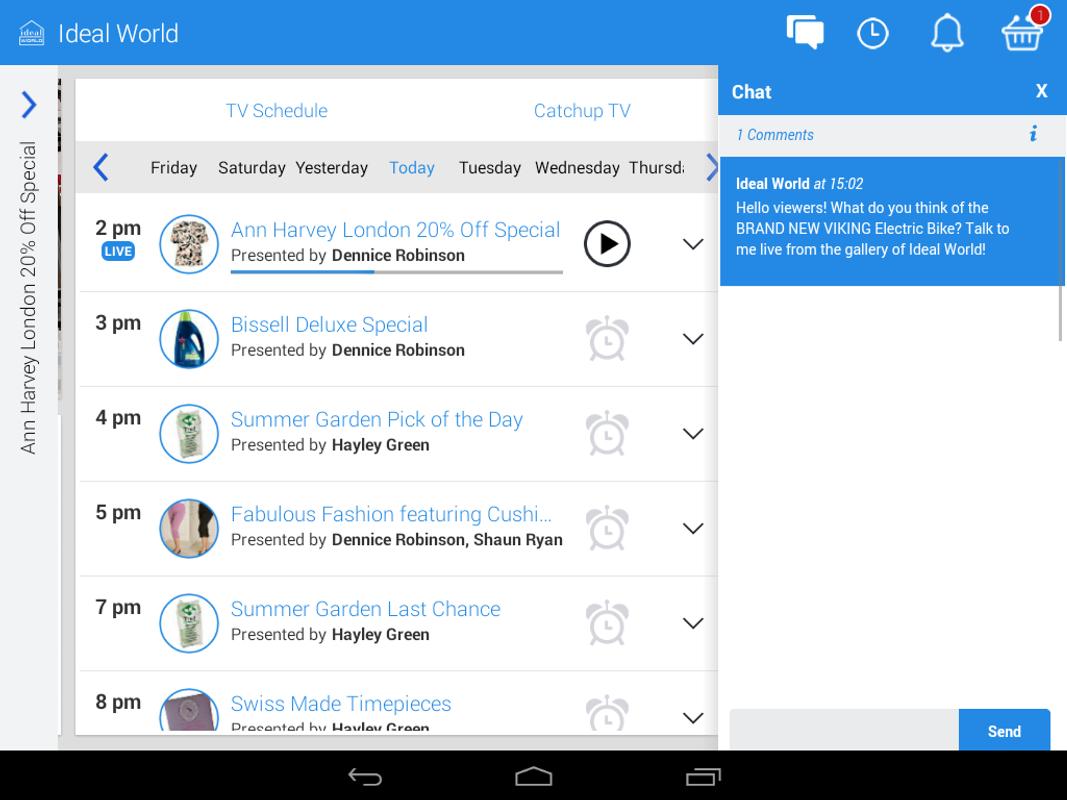Tap the Android back button
1067x800 pixels.
pos(365,776)
